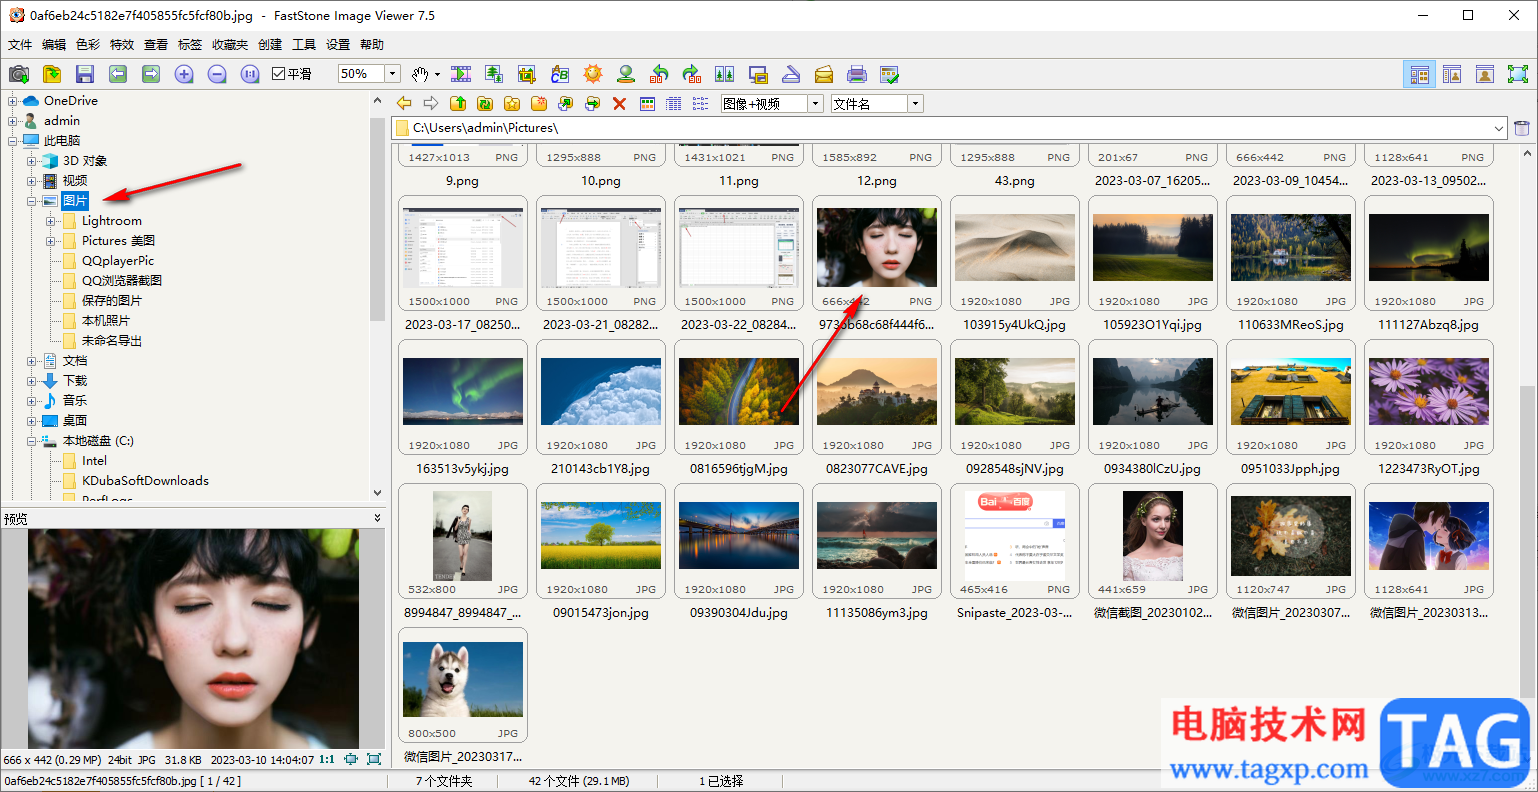Expand the 文档 folder tree node
1538x792 pixels.
click(32, 361)
